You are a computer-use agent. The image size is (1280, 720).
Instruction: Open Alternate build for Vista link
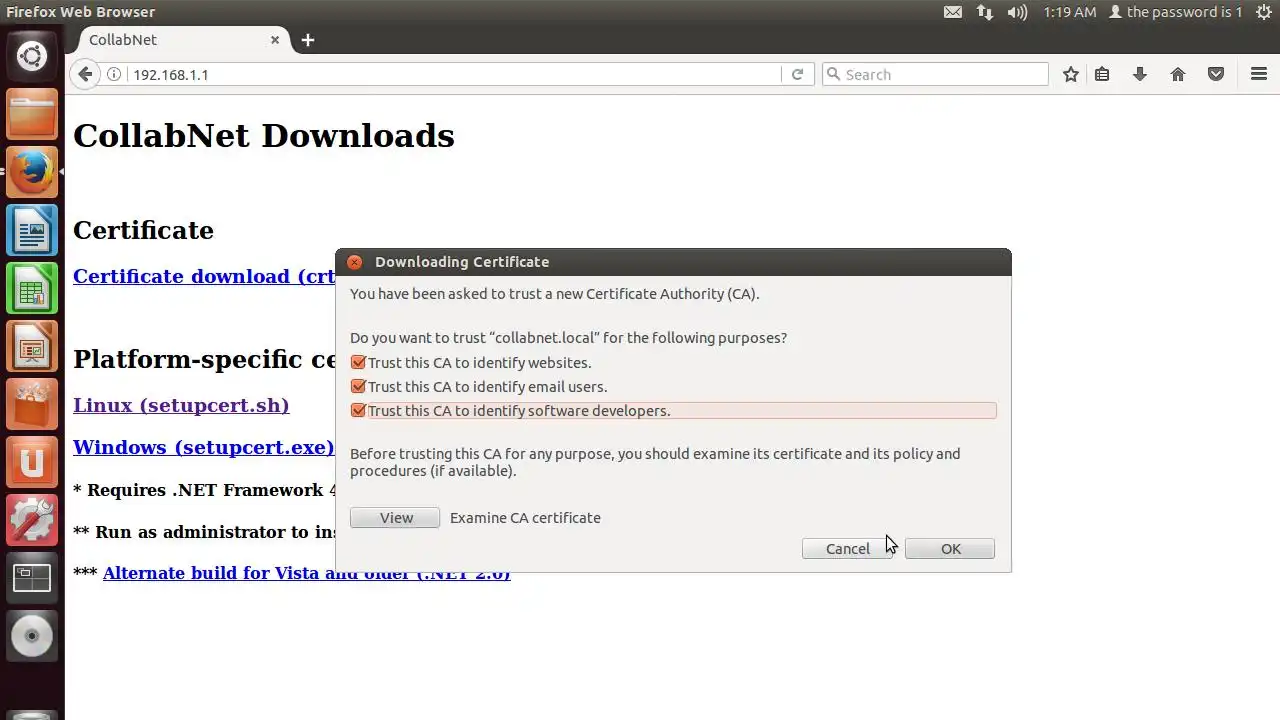pos(307,573)
